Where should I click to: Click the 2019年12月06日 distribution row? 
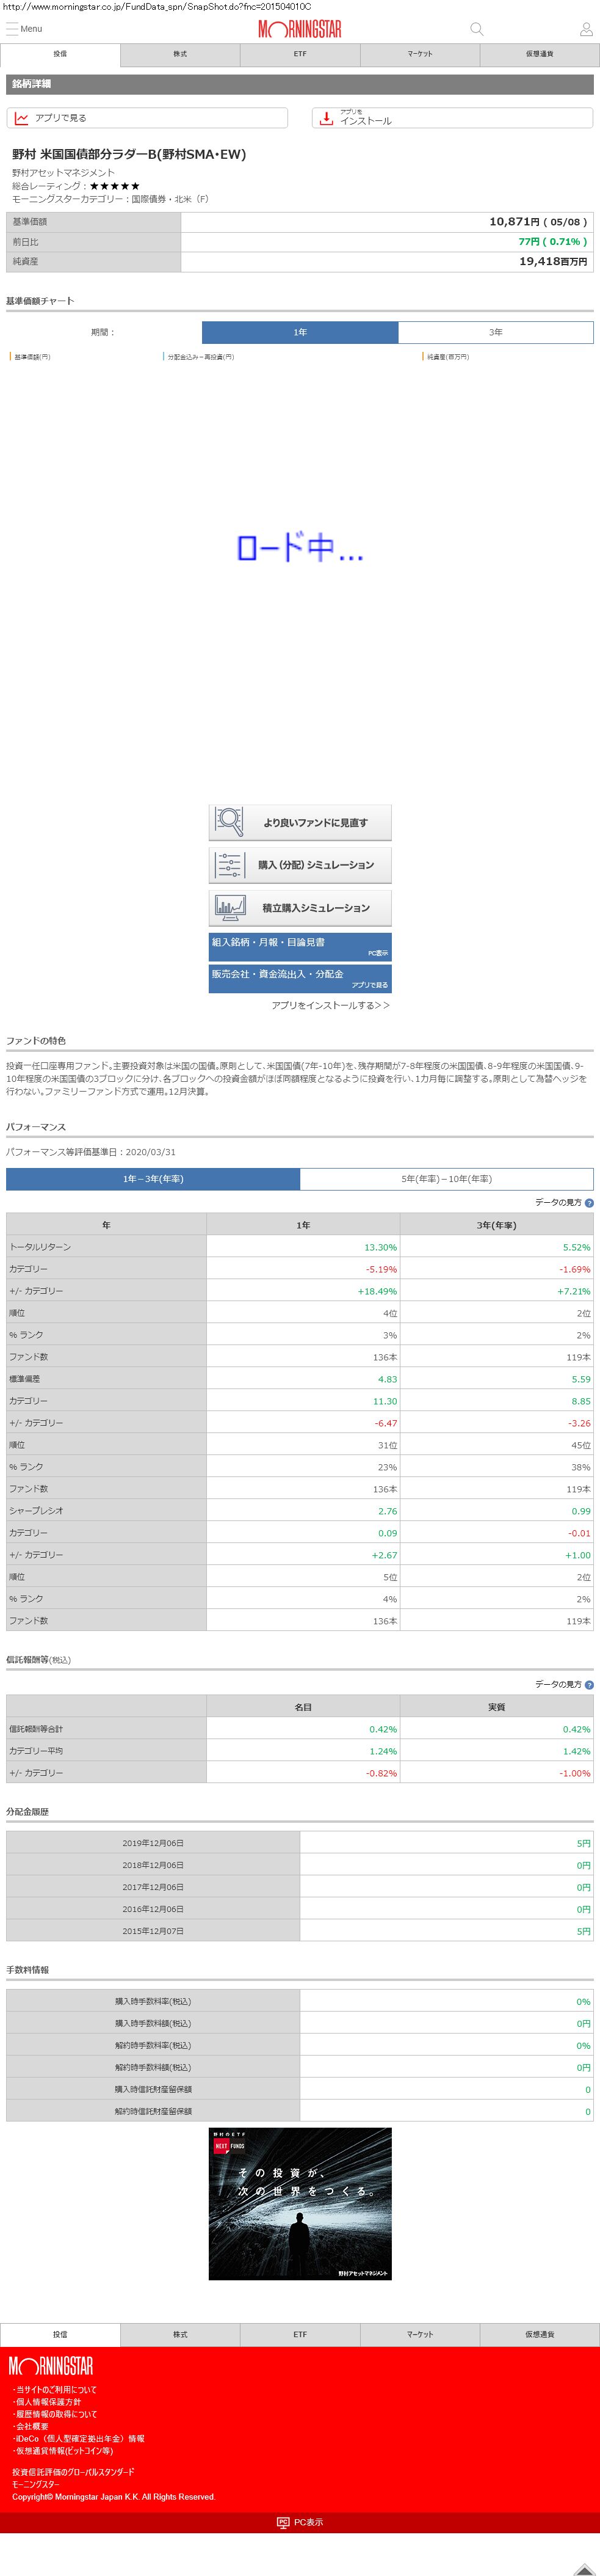(x=300, y=1843)
